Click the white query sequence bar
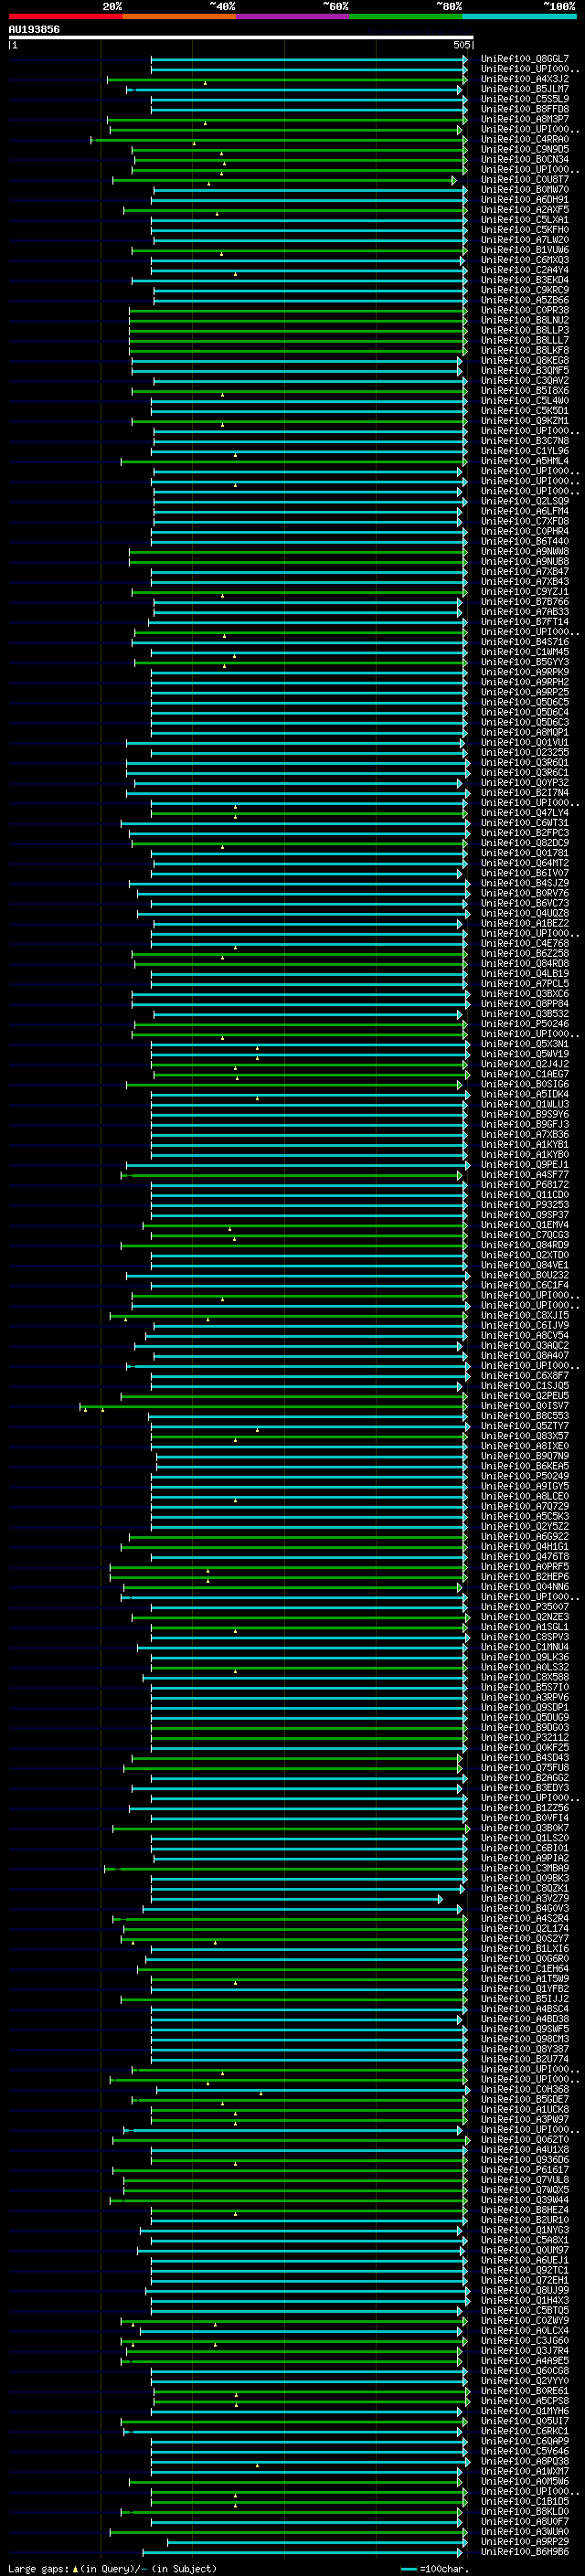Image resolution: width=585 pixels, height=2576 pixels. tap(240, 37)
